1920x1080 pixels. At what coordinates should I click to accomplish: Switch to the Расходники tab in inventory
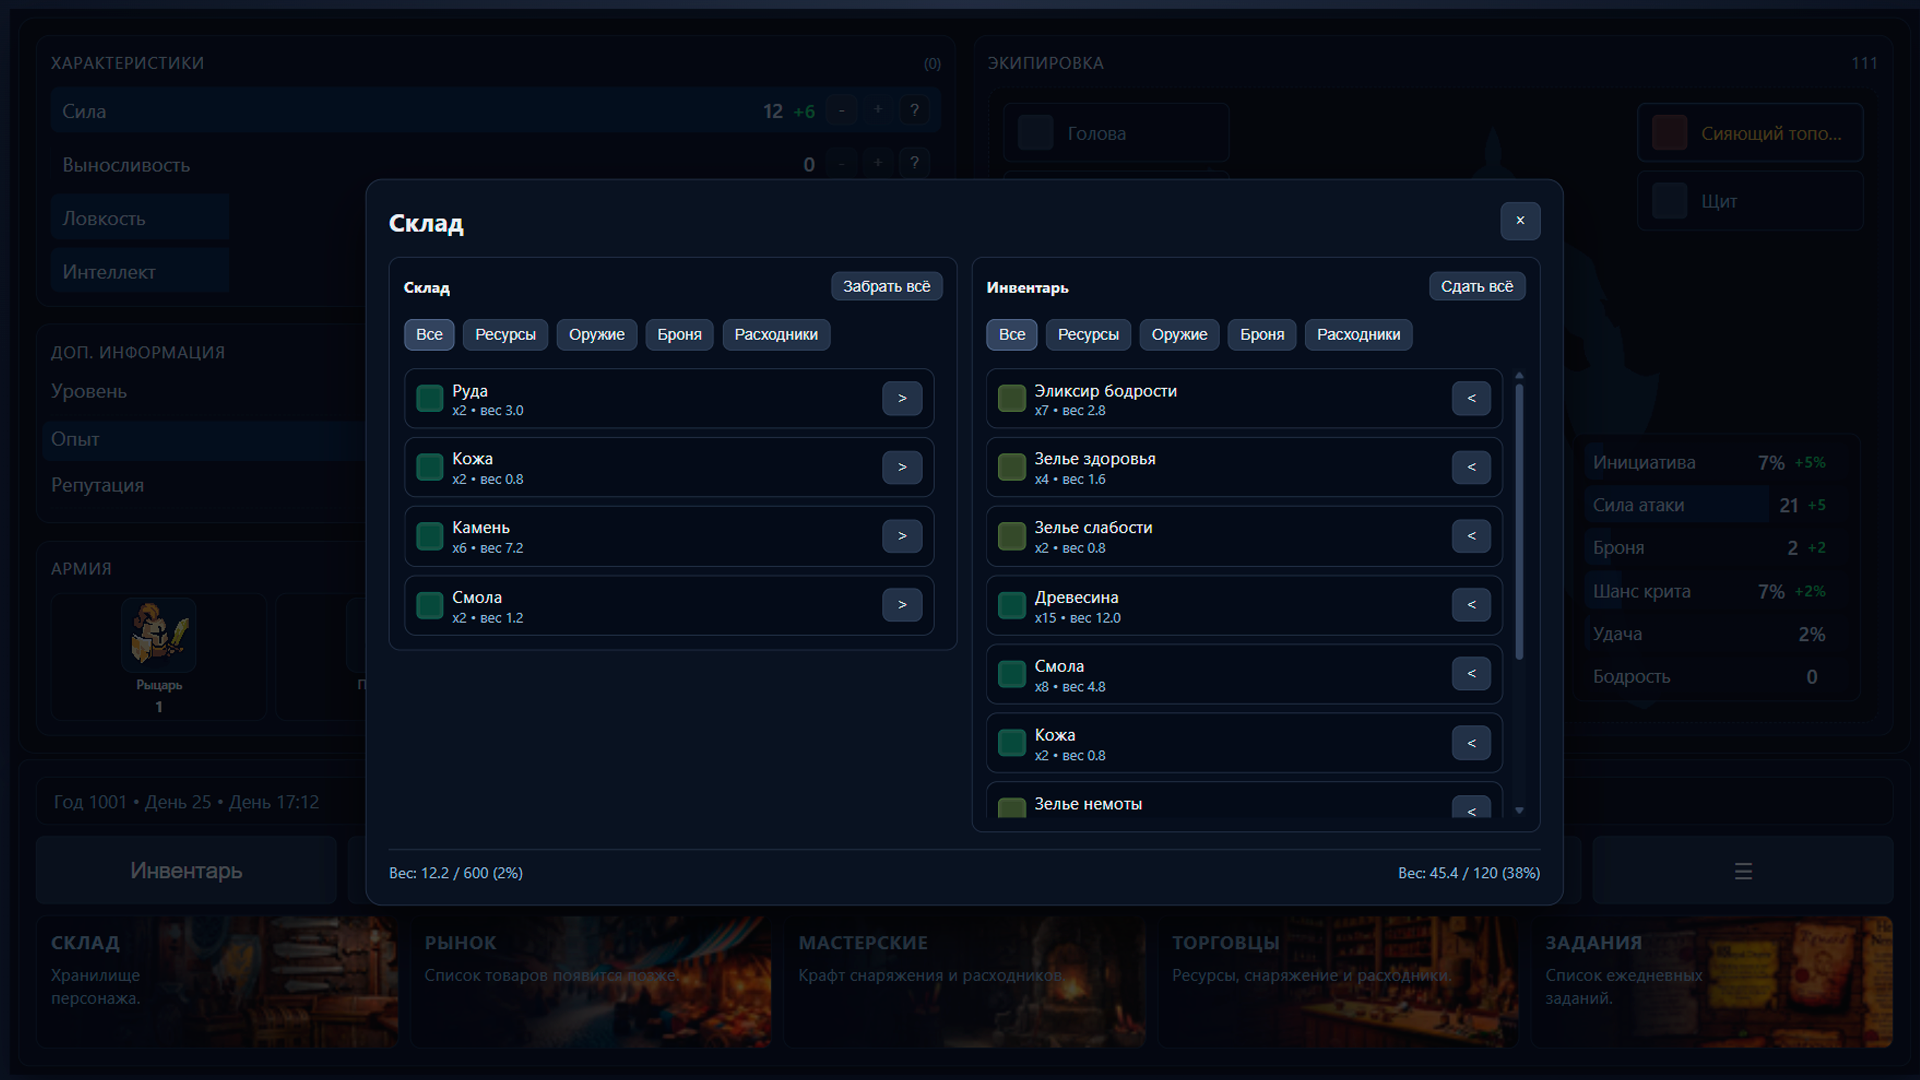point(1358,334)
